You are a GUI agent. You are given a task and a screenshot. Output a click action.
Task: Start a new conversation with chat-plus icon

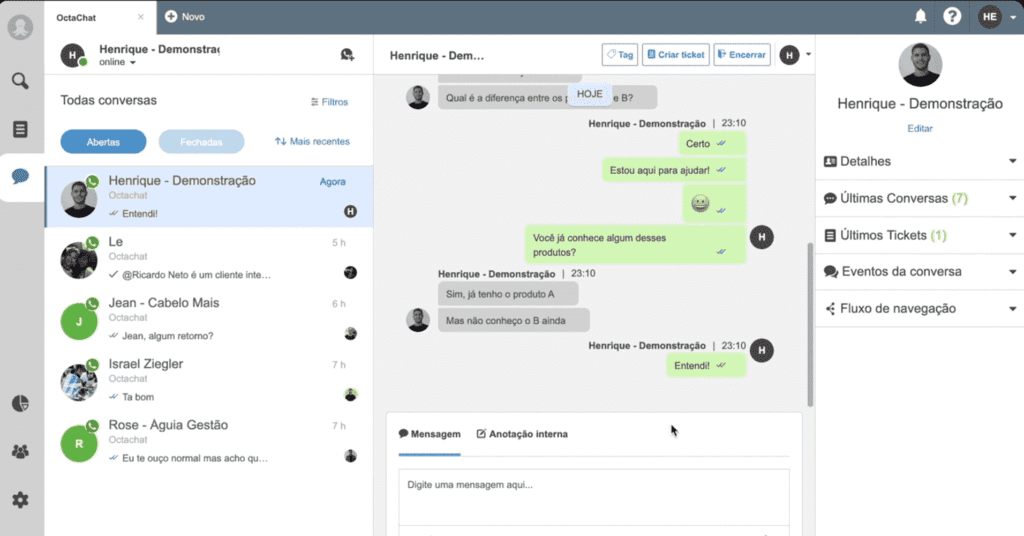pyautogui.click(x=347, y=55)
